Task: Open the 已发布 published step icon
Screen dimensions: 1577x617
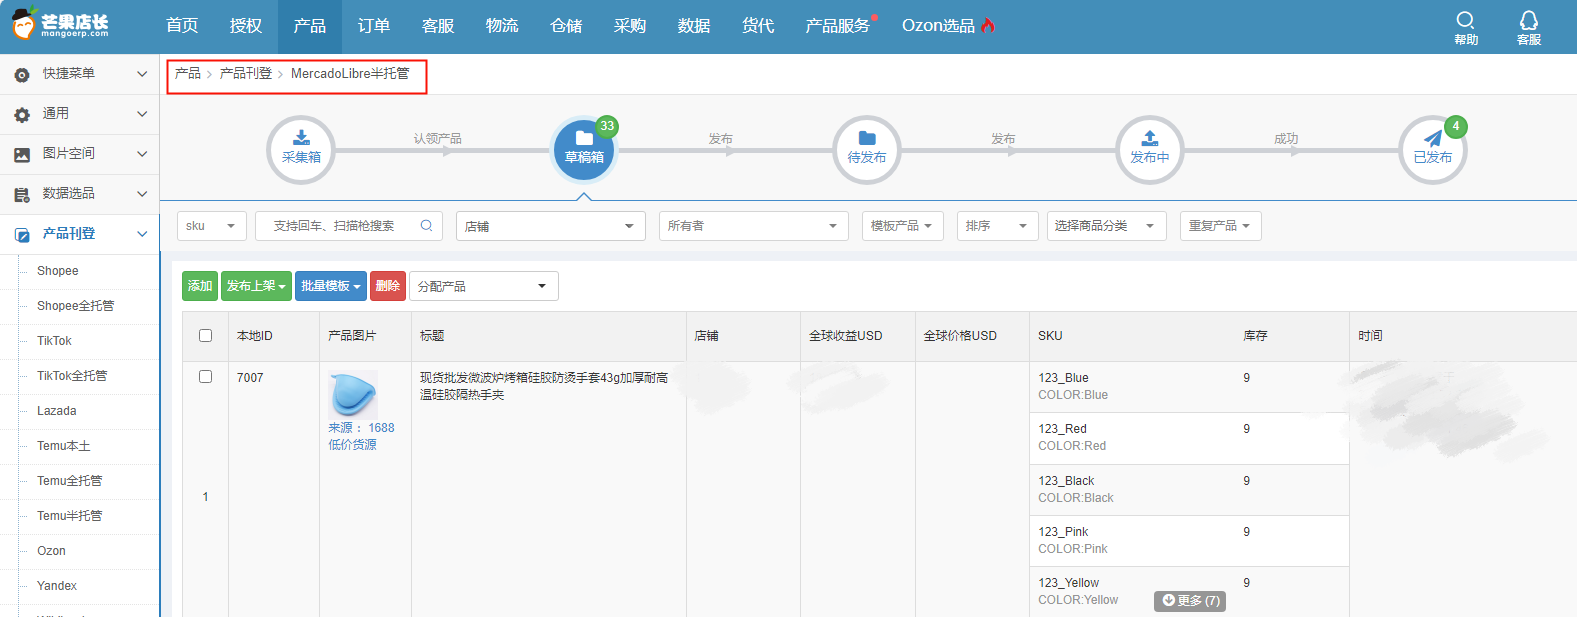Action: 1432,149
